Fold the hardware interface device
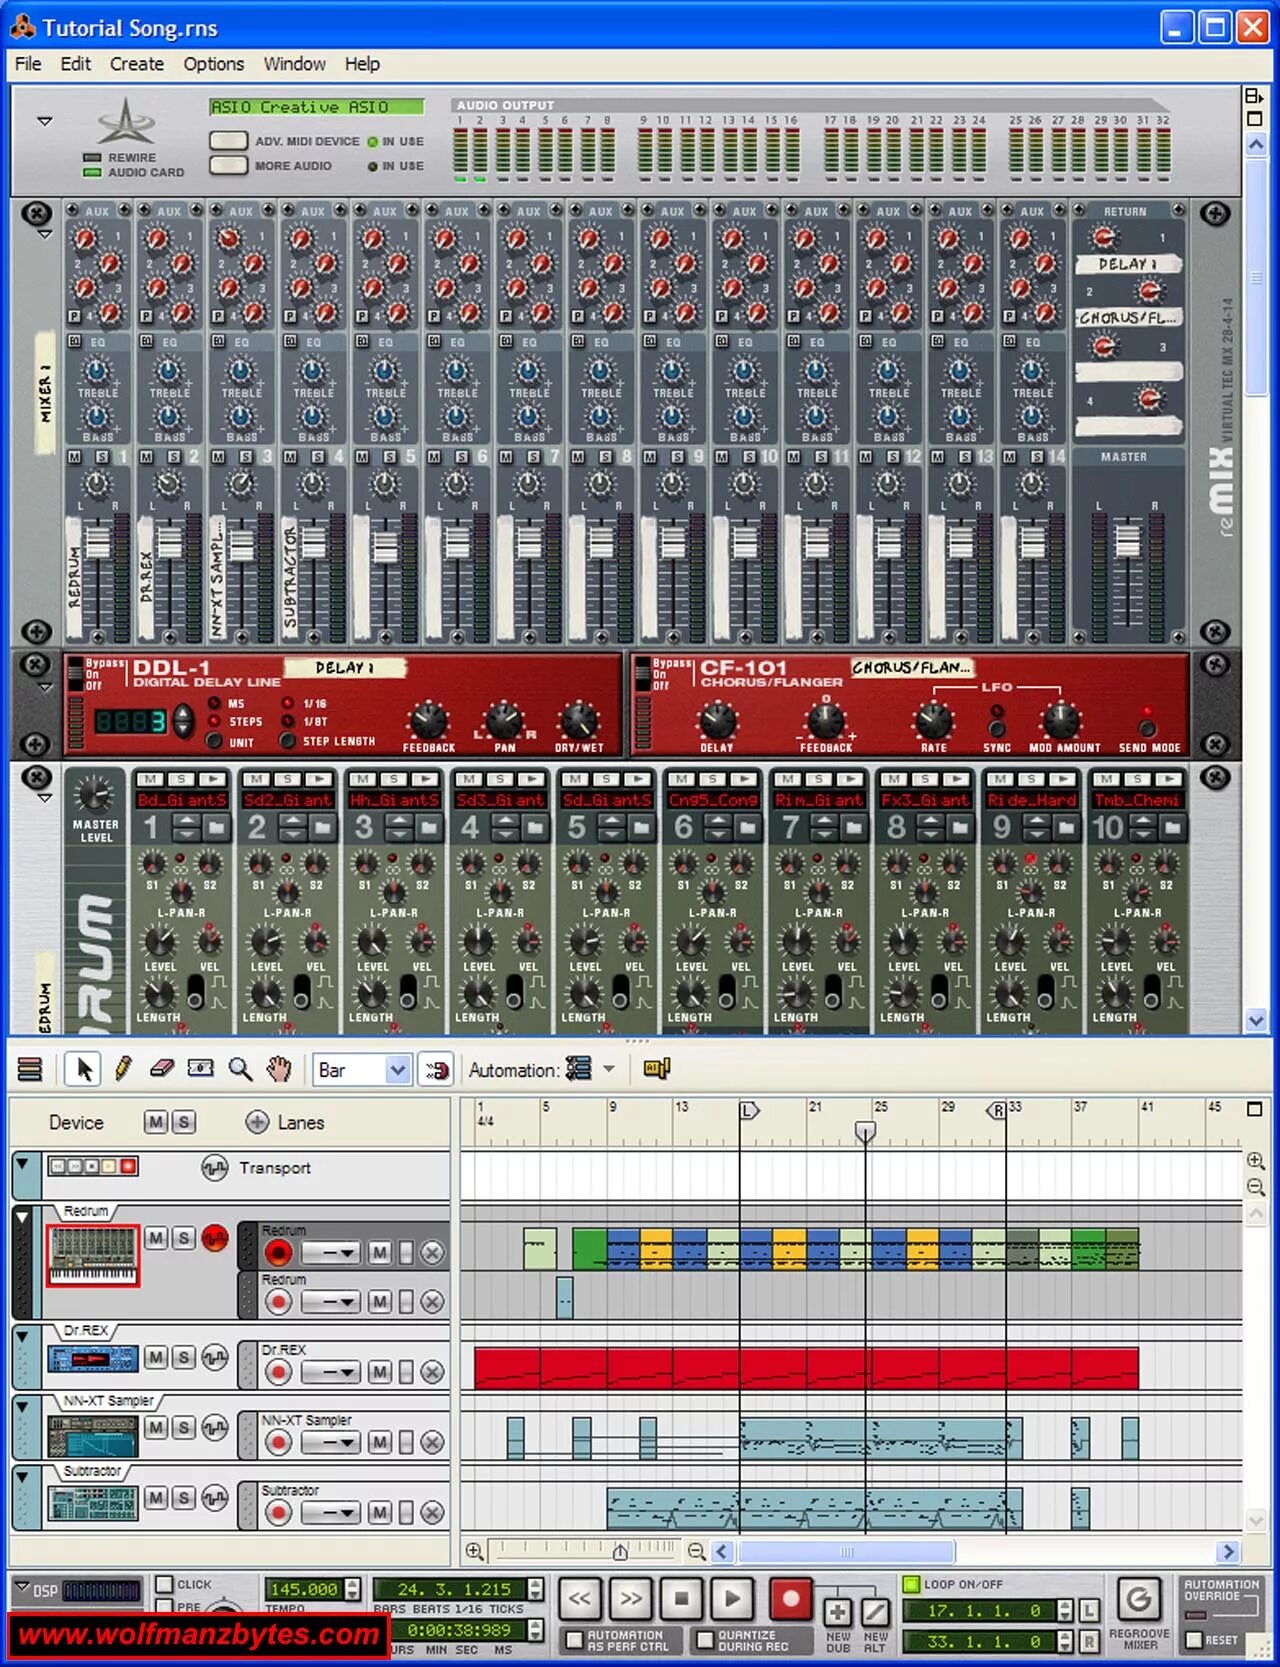Screen dimensions: 1280x1667 [44, 121]
